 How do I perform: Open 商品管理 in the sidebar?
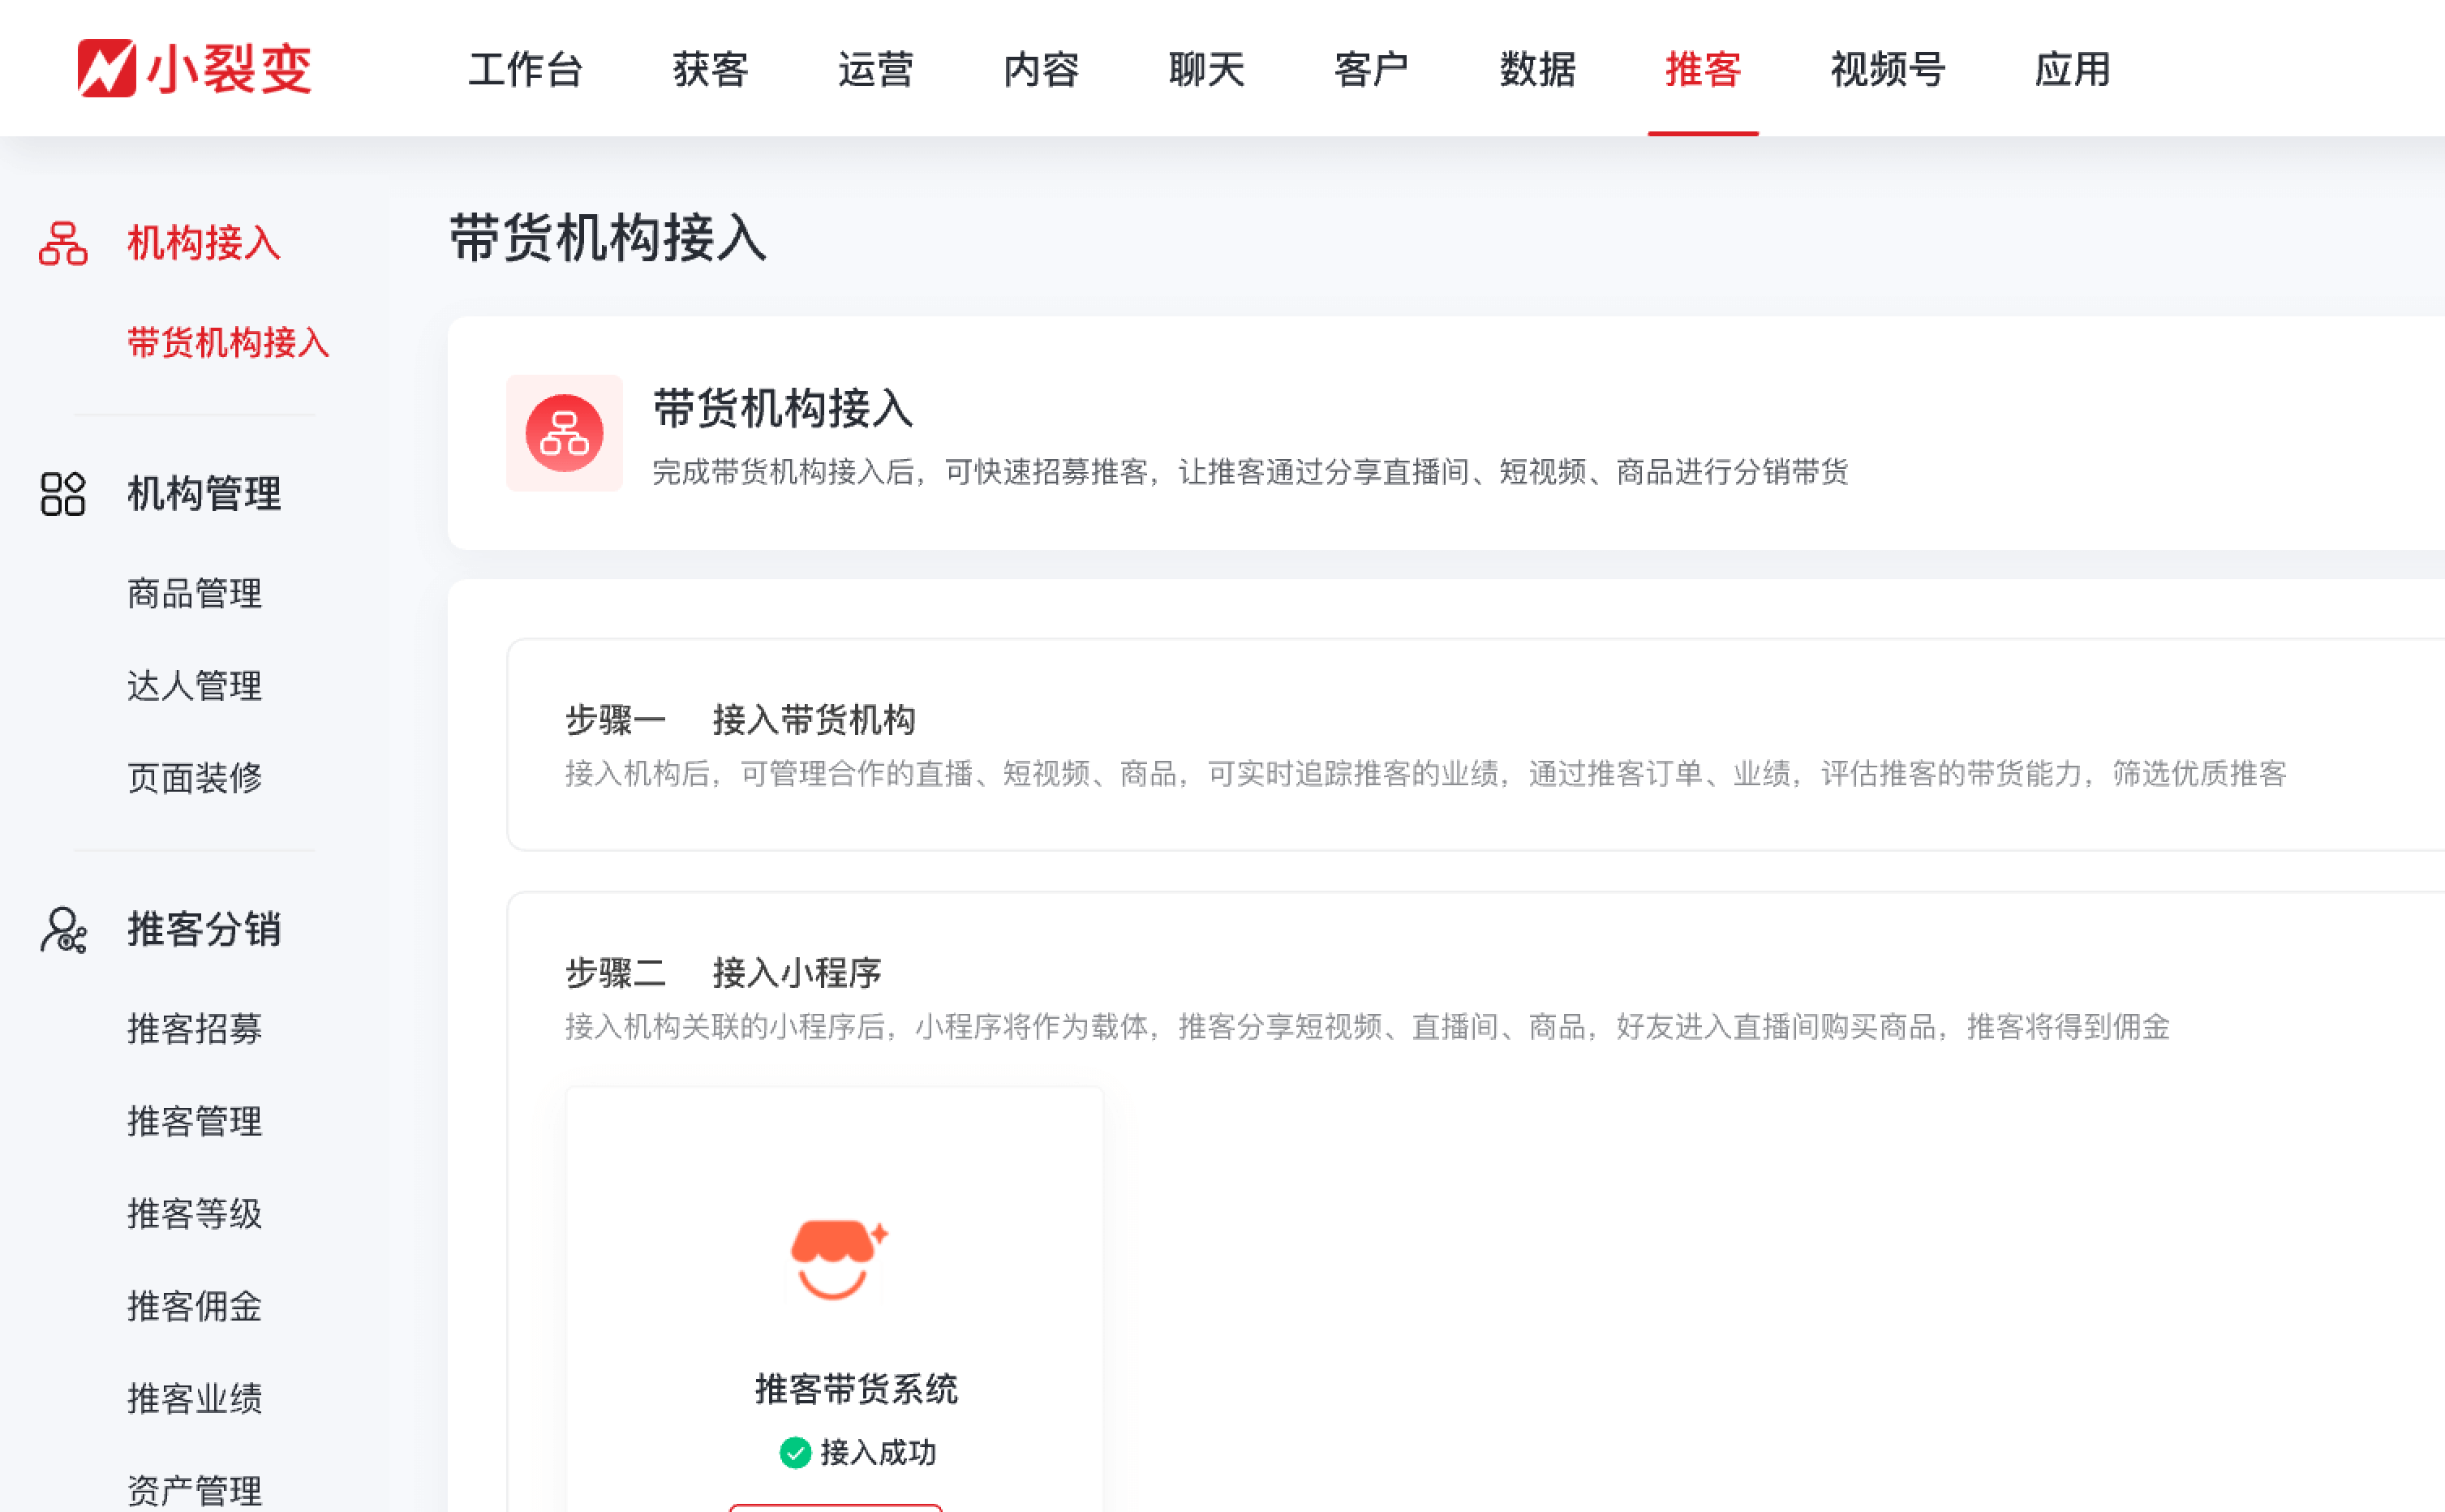tap(194, 594)
